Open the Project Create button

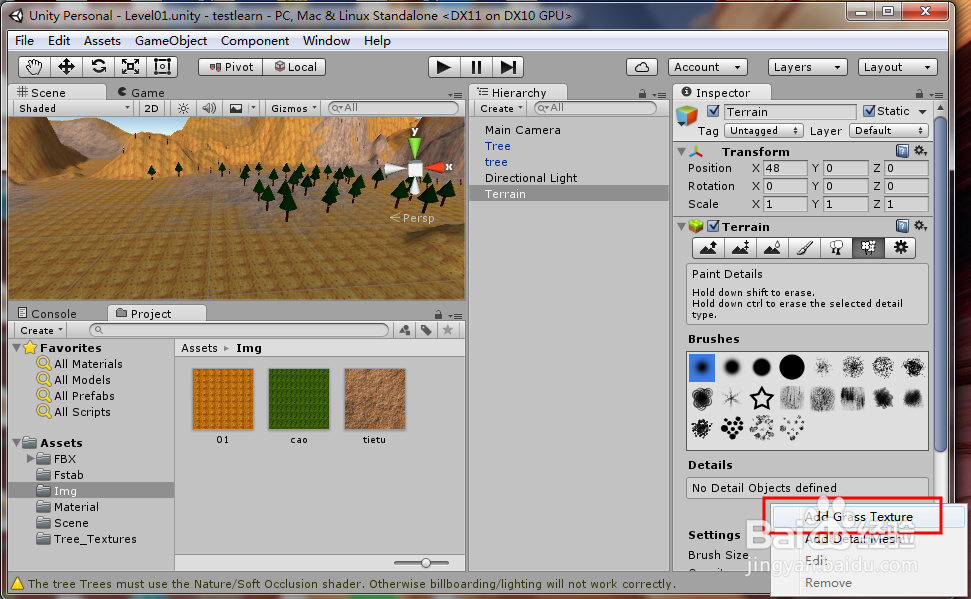click(40, 330)
